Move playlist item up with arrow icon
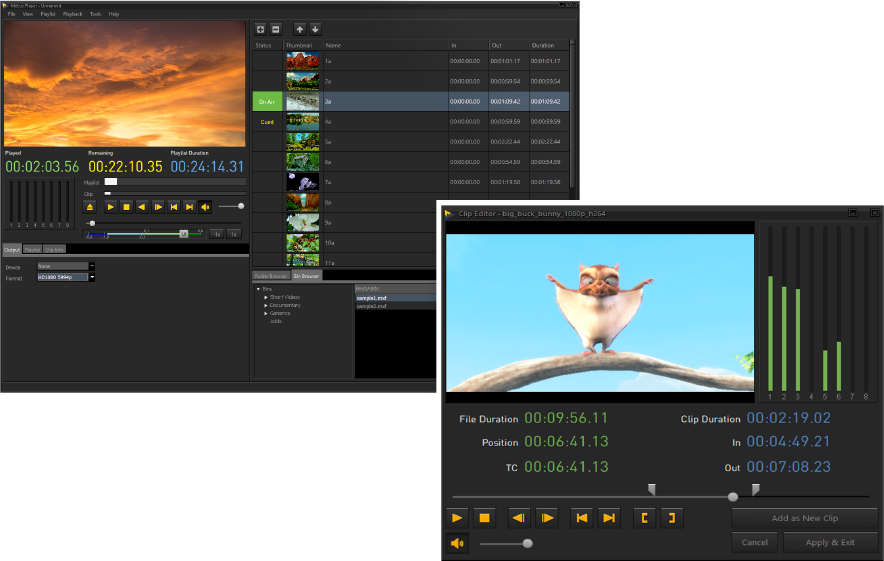Screen dimensions: 884x561 [299, 29]
